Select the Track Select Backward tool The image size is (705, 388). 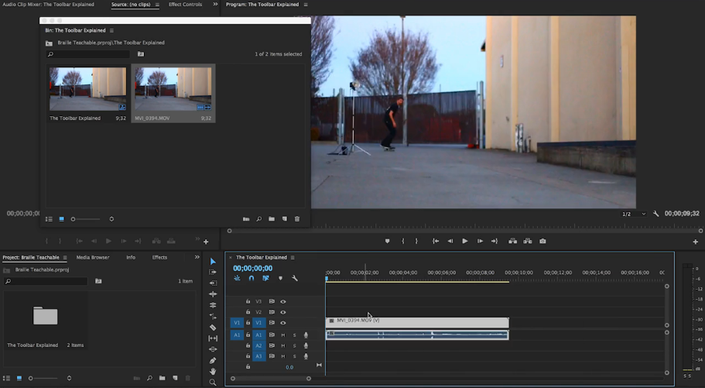click(x=213, y=283)
